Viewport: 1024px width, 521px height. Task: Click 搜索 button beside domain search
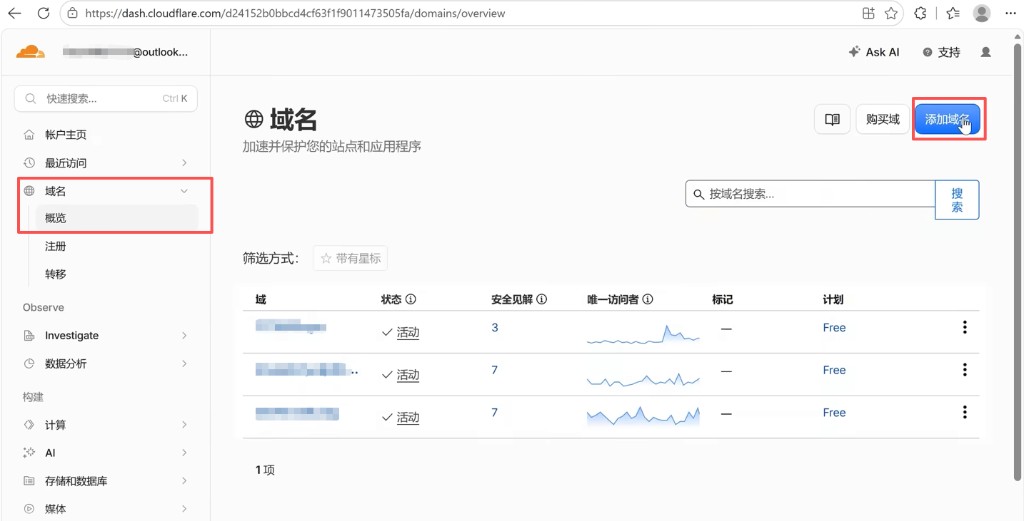pos(957,200)
